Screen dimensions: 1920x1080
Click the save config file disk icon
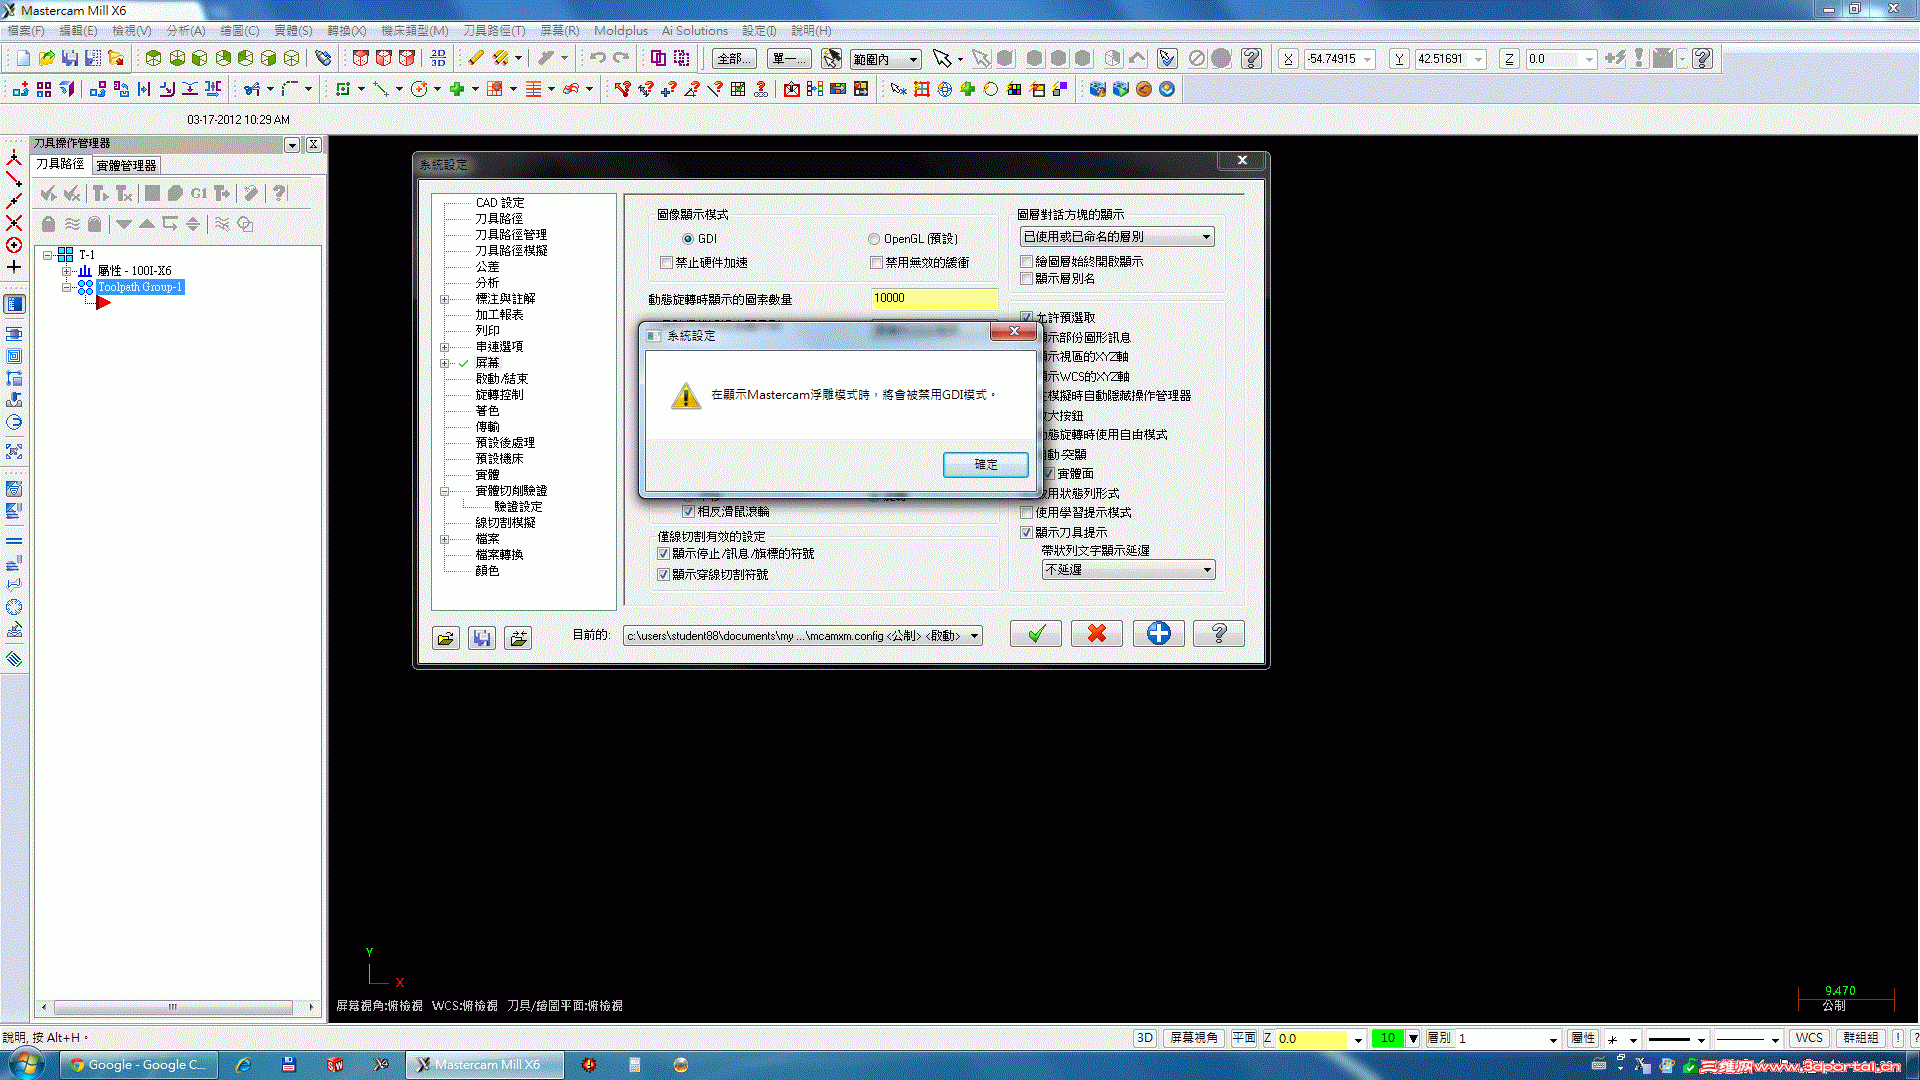coord(481,638)
